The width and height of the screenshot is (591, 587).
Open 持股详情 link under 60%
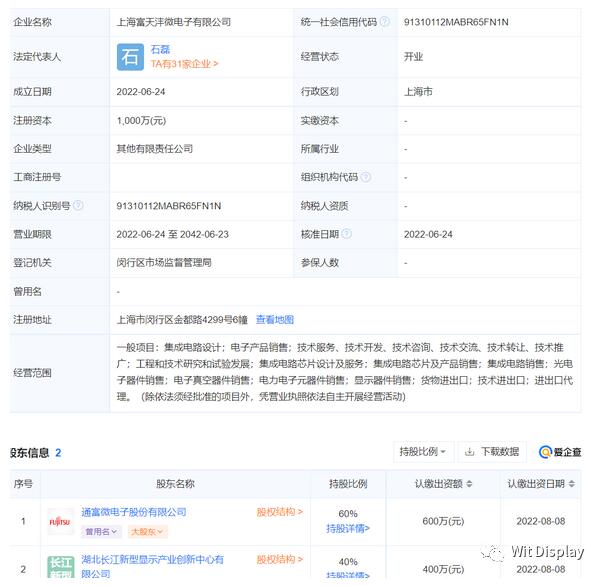coord(348,529)
